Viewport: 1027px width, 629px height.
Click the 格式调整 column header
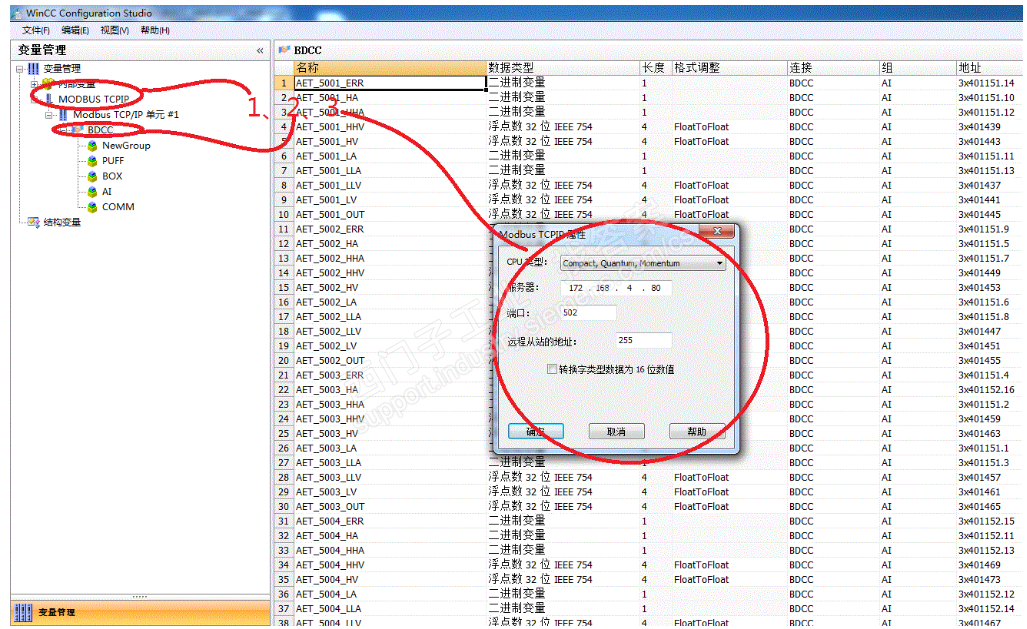(729, 67)
